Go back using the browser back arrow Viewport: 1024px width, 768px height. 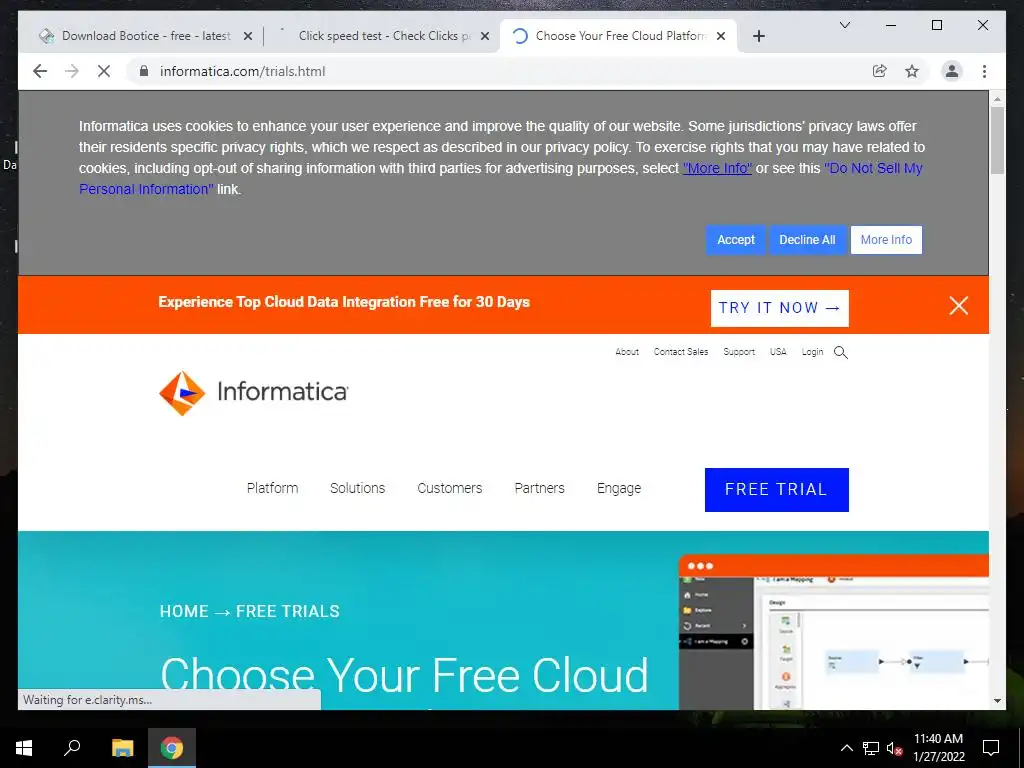(x=40, y=71)
